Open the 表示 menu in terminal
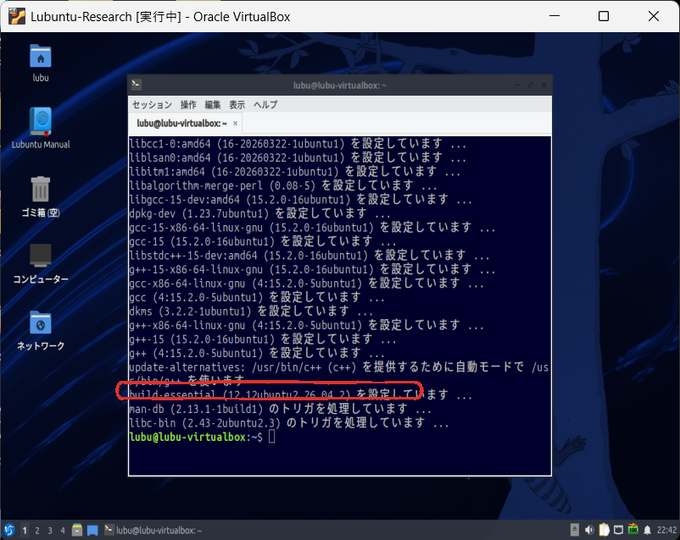The height and width of the screenshot is (540, 680). (237, 105)
